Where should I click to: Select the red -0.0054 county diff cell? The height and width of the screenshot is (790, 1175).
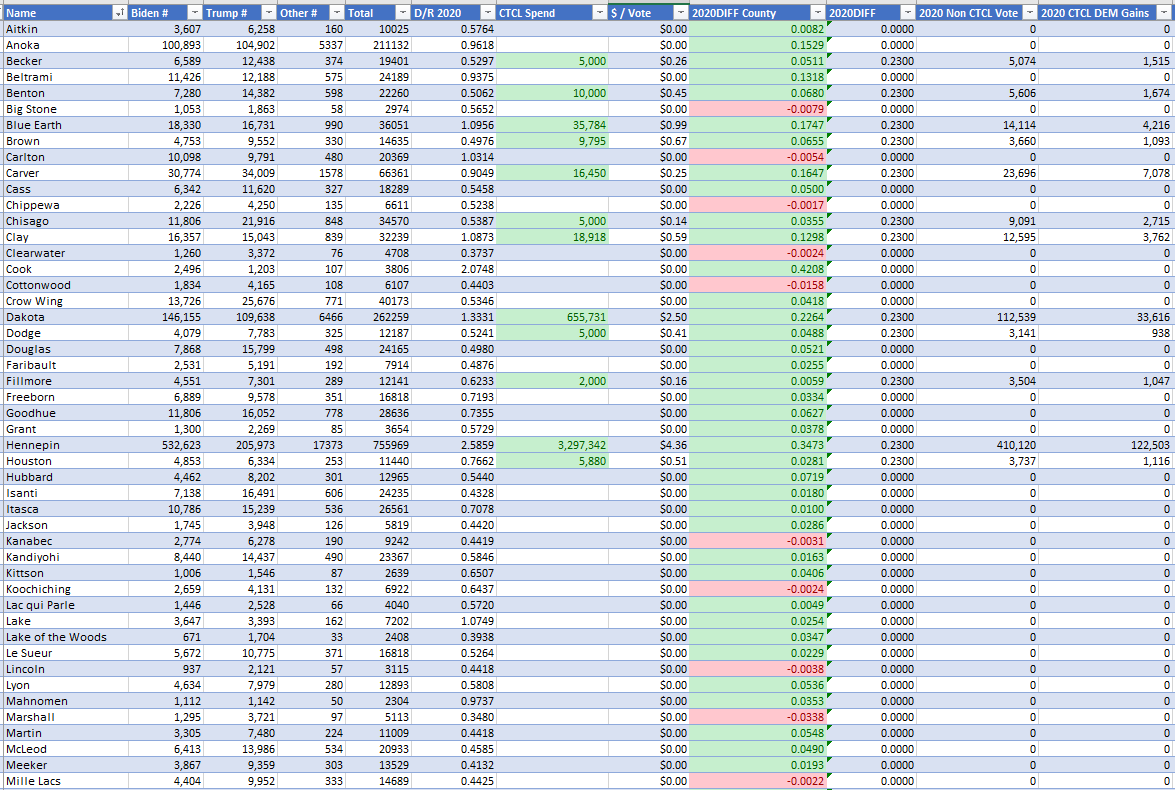pos(758,157)
